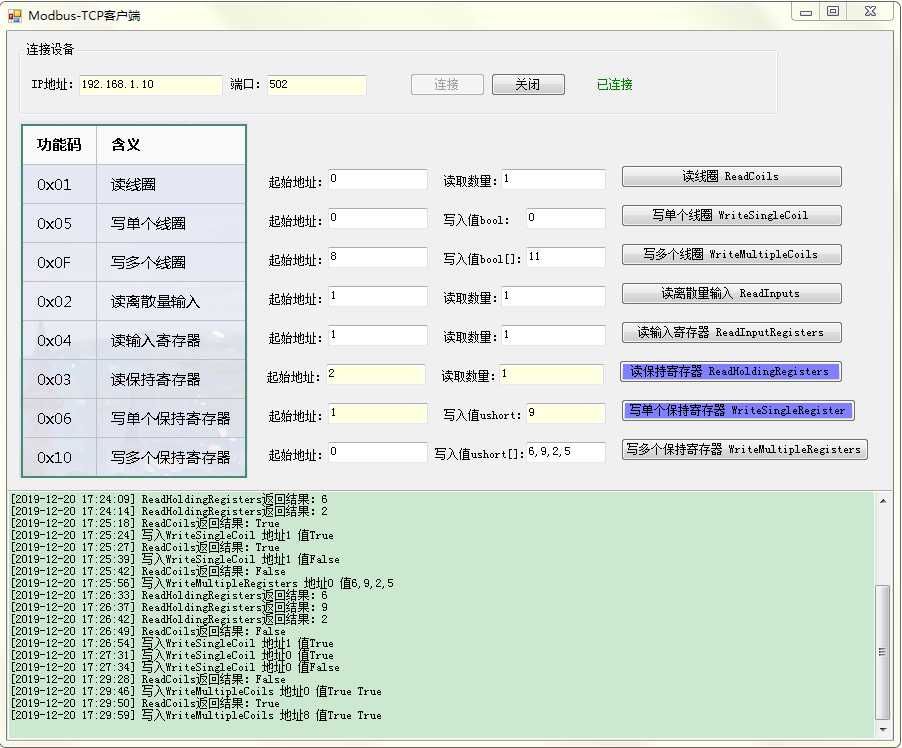Focus the 写入值ushort[] field showing 6,9,2,5
The image size is (902, 748).
pyautogui.click(x=565, y=452)
